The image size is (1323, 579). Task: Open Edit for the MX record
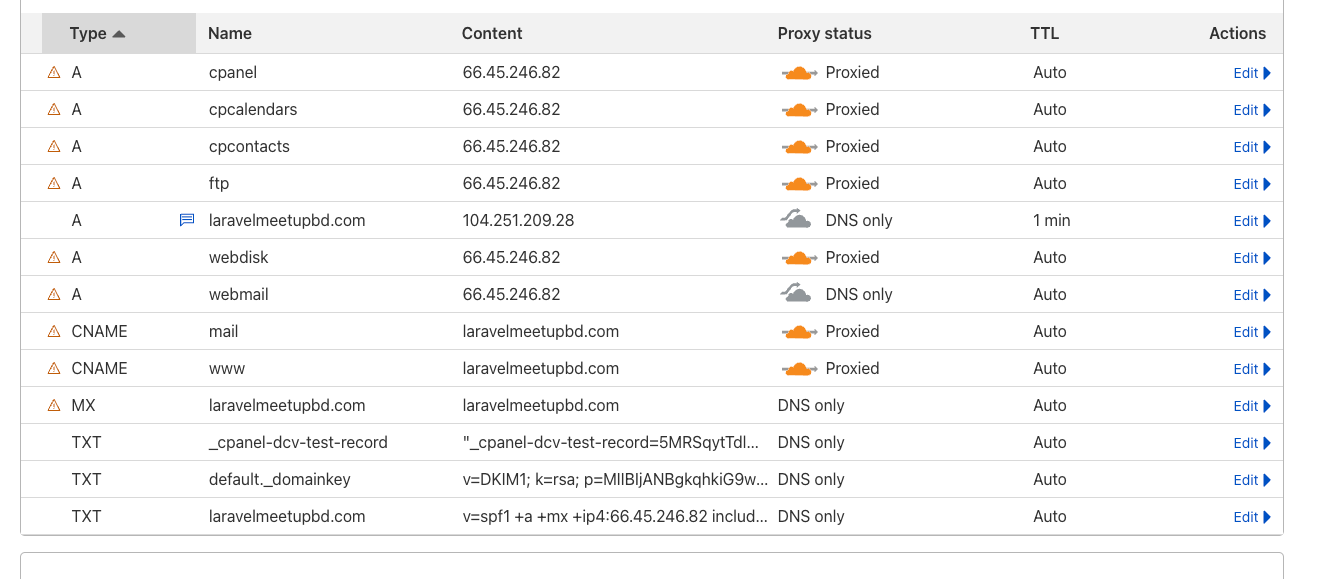point(1252,406)
